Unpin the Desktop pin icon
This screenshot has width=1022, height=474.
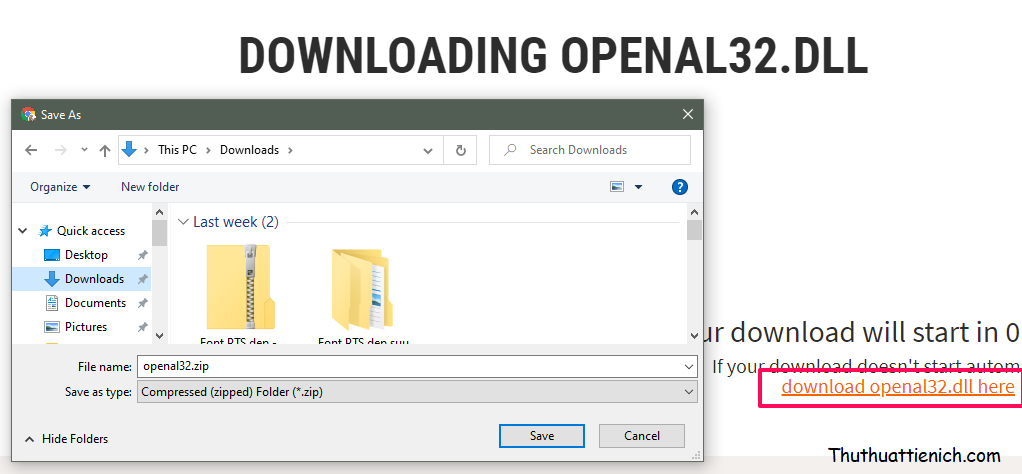click(x=142, y=256)
